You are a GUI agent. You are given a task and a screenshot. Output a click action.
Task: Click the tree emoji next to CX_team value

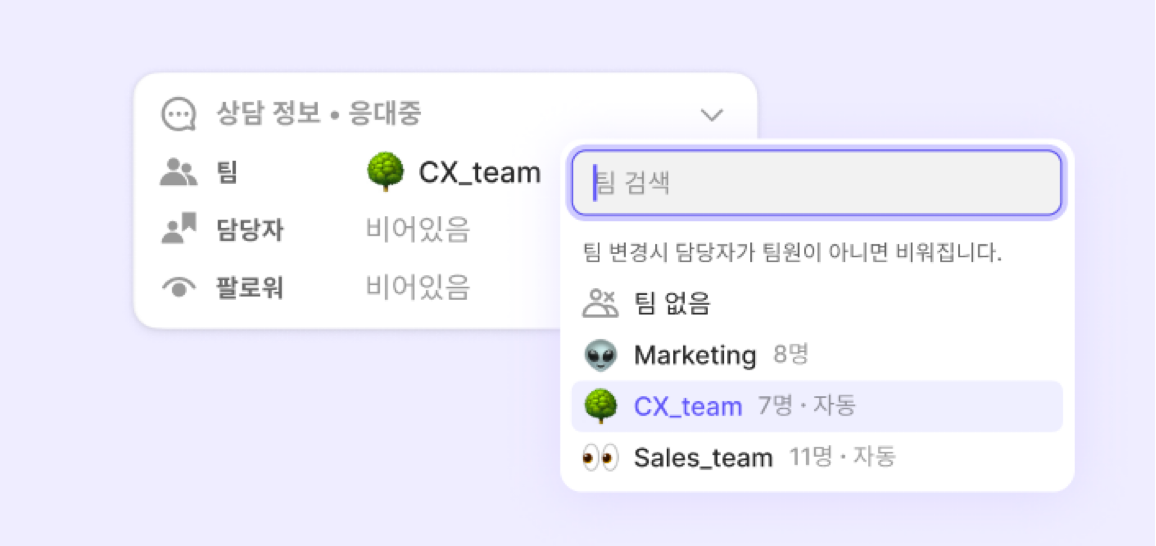[x=386, y=172]
